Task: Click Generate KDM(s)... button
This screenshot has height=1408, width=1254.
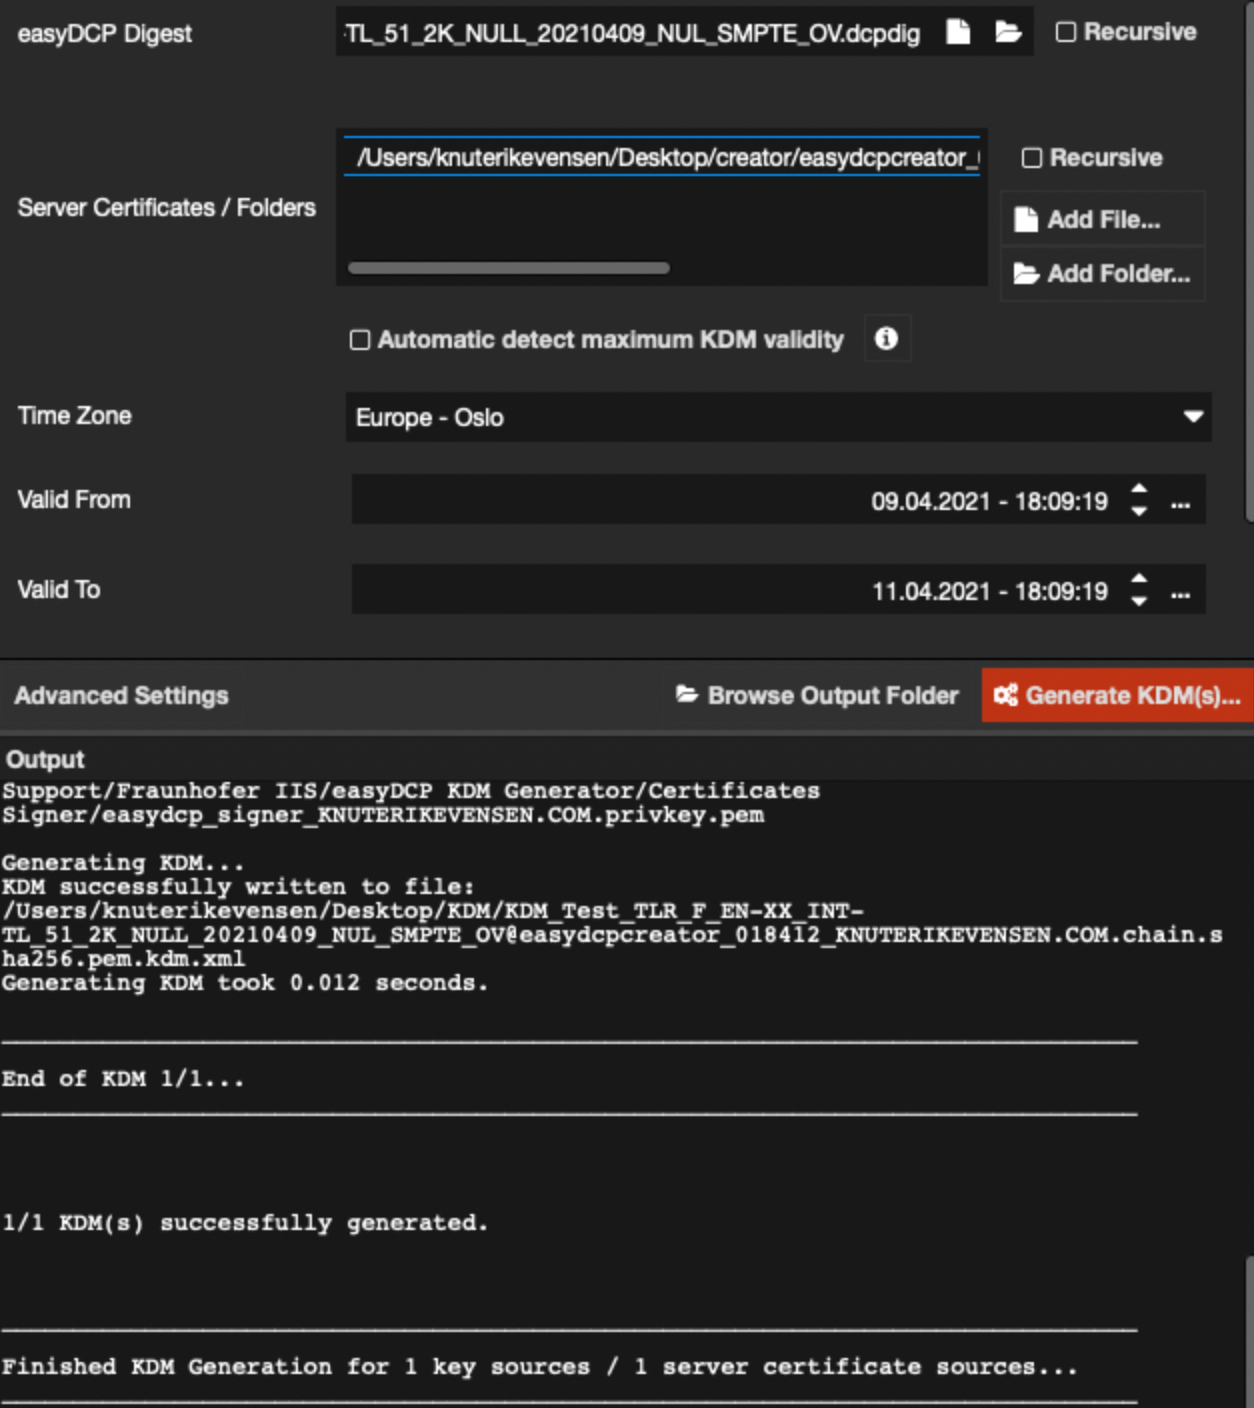Action: click(x=1117, y=695)
